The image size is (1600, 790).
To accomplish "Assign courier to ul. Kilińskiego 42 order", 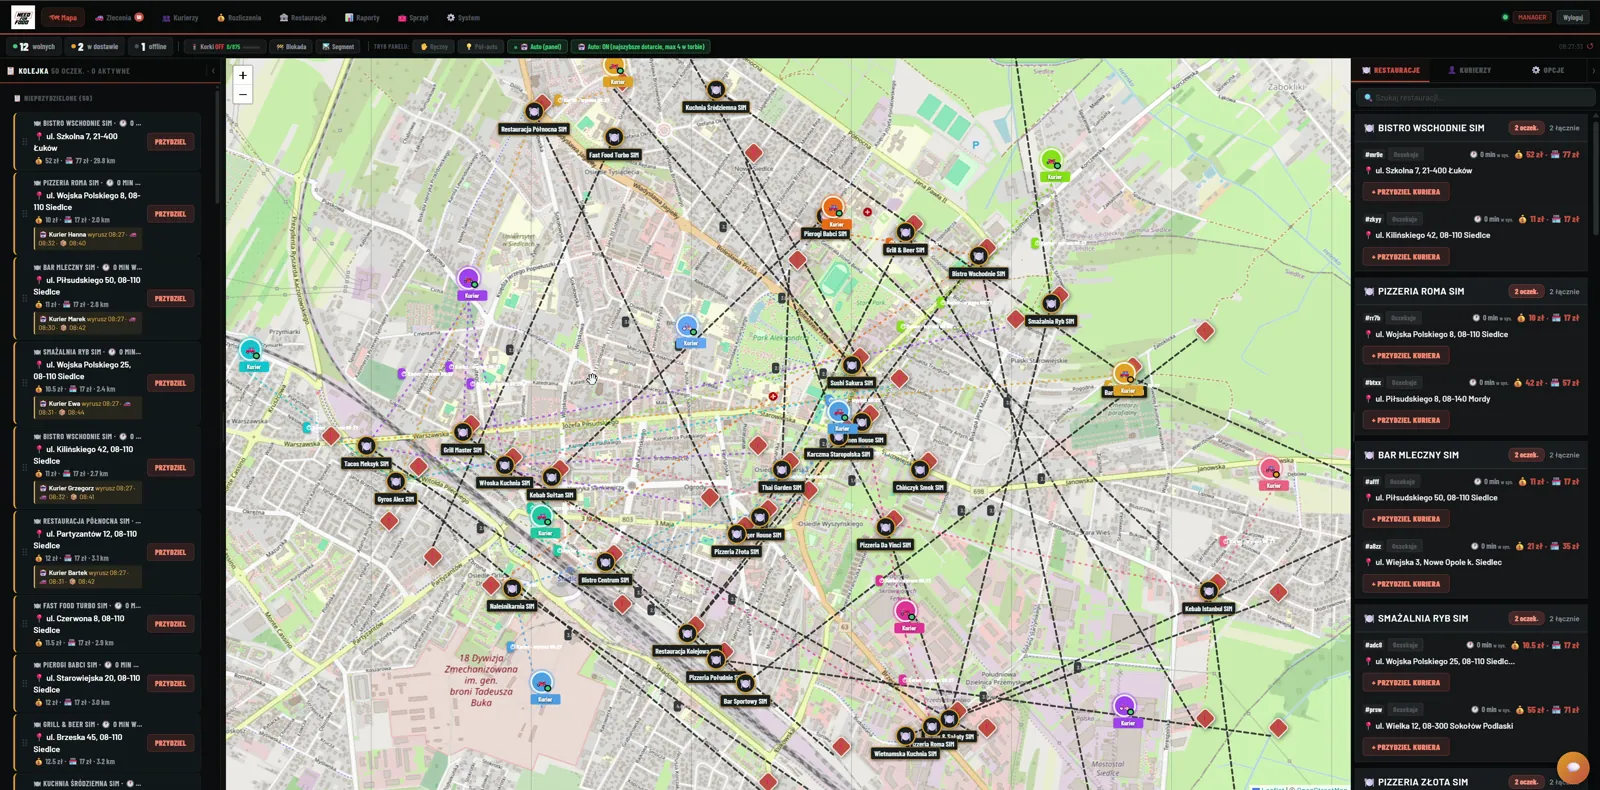I will pos(1406,257).
